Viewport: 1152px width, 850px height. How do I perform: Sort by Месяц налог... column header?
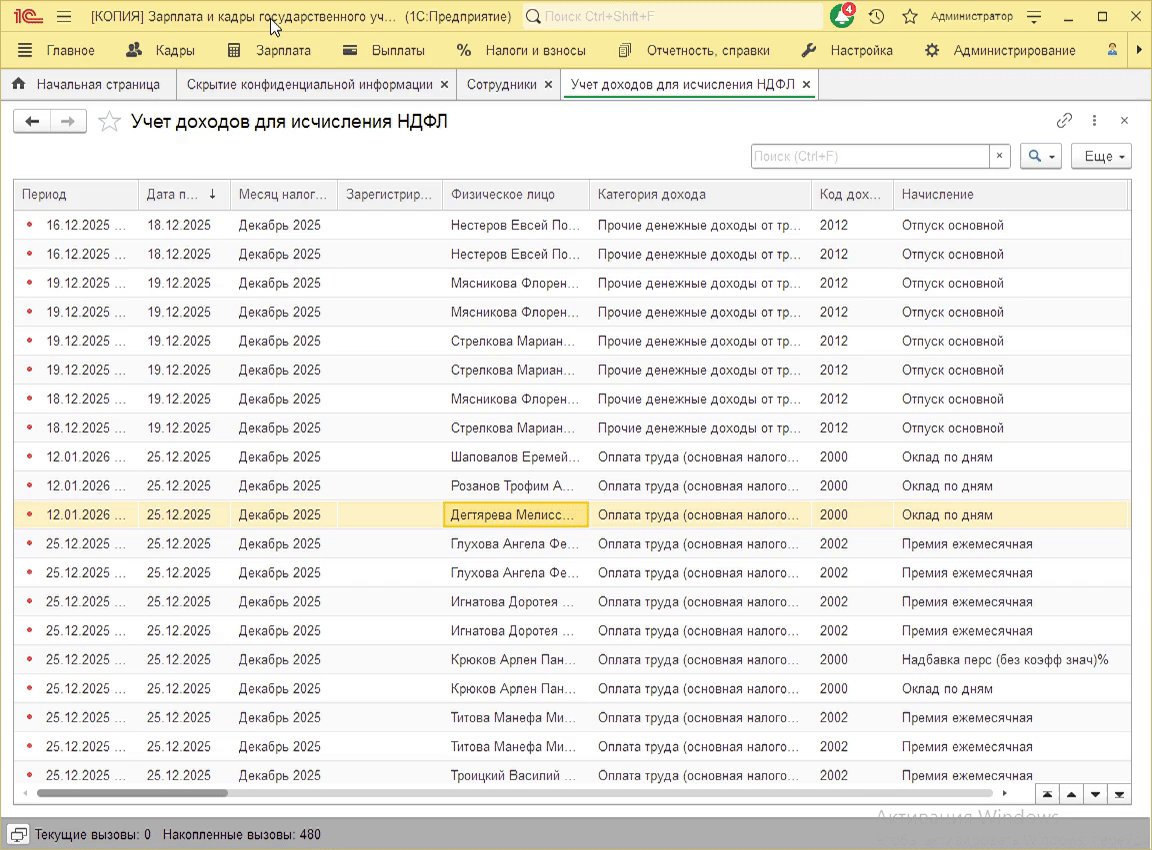[x=284, y=195]
